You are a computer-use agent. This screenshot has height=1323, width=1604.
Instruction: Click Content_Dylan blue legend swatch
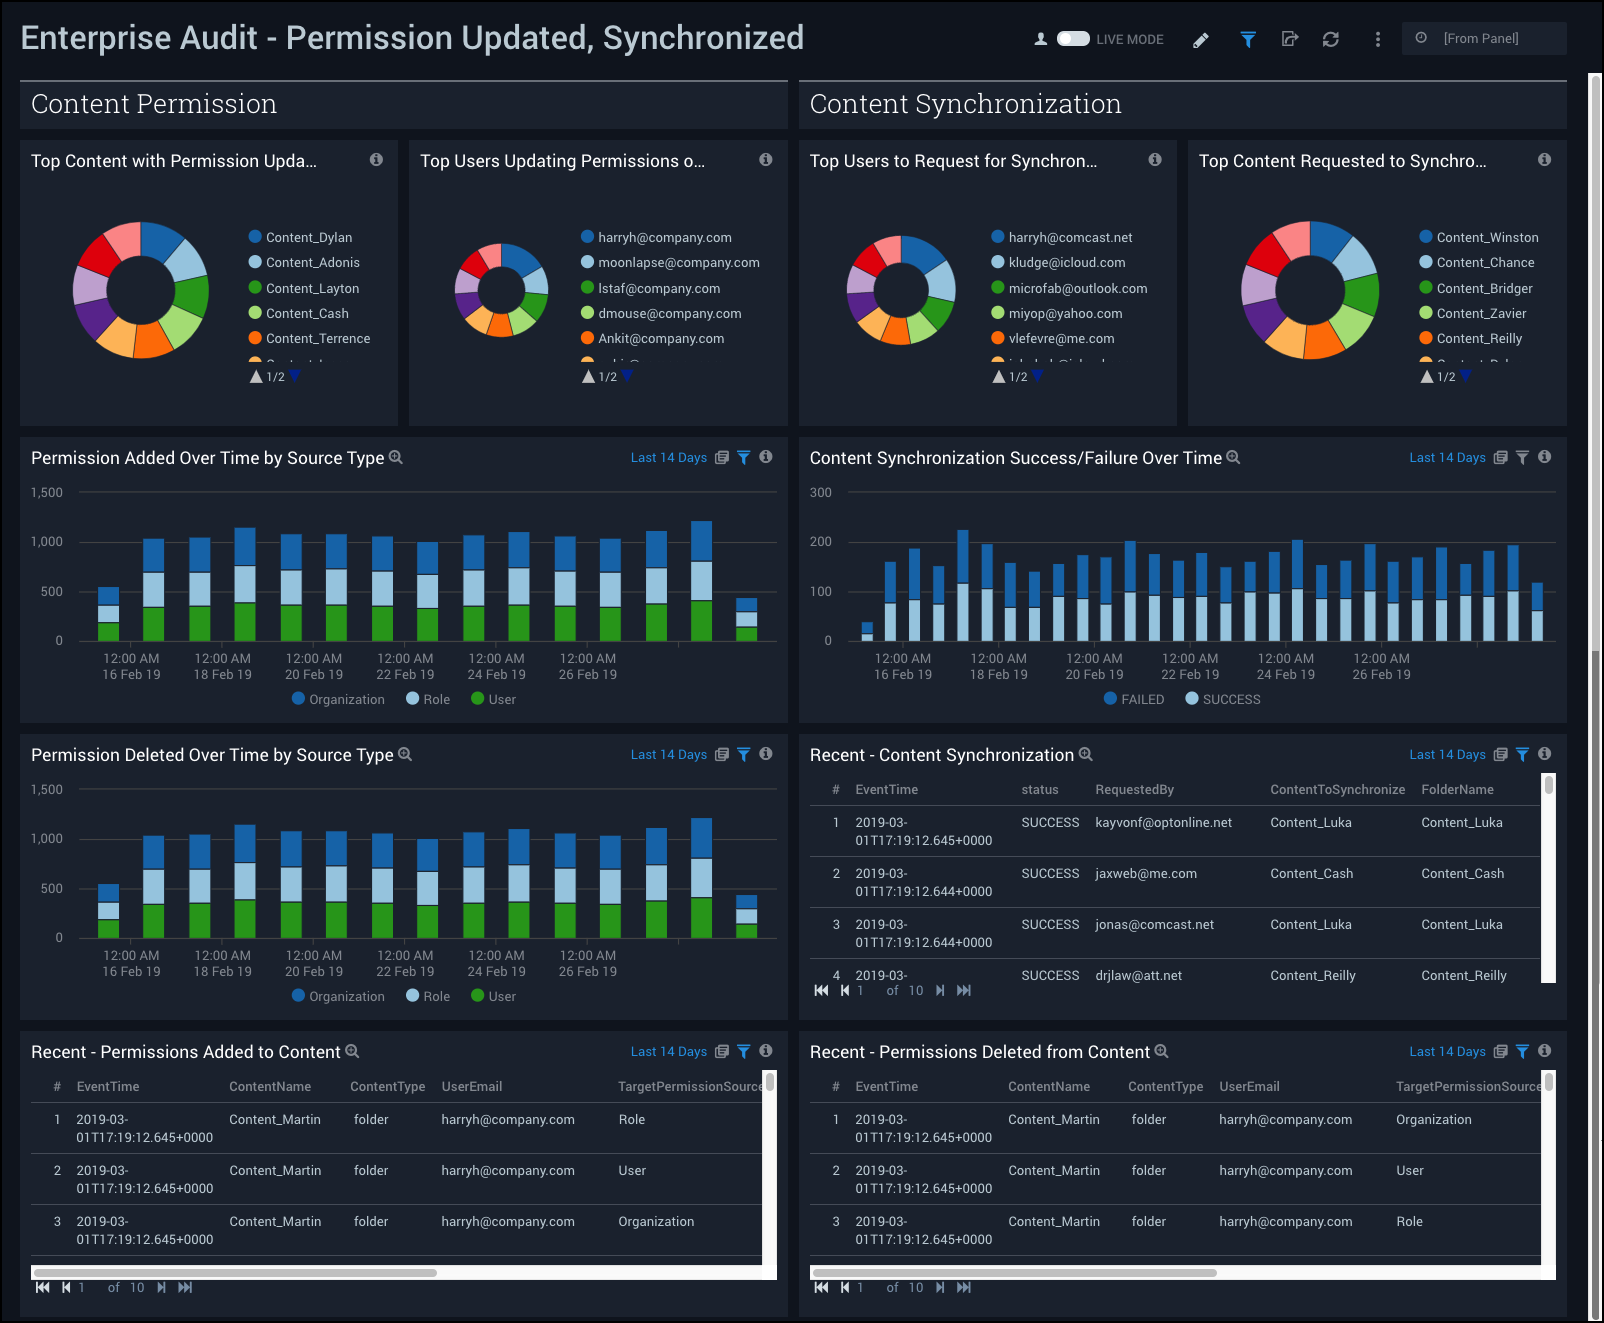(255, 237)
